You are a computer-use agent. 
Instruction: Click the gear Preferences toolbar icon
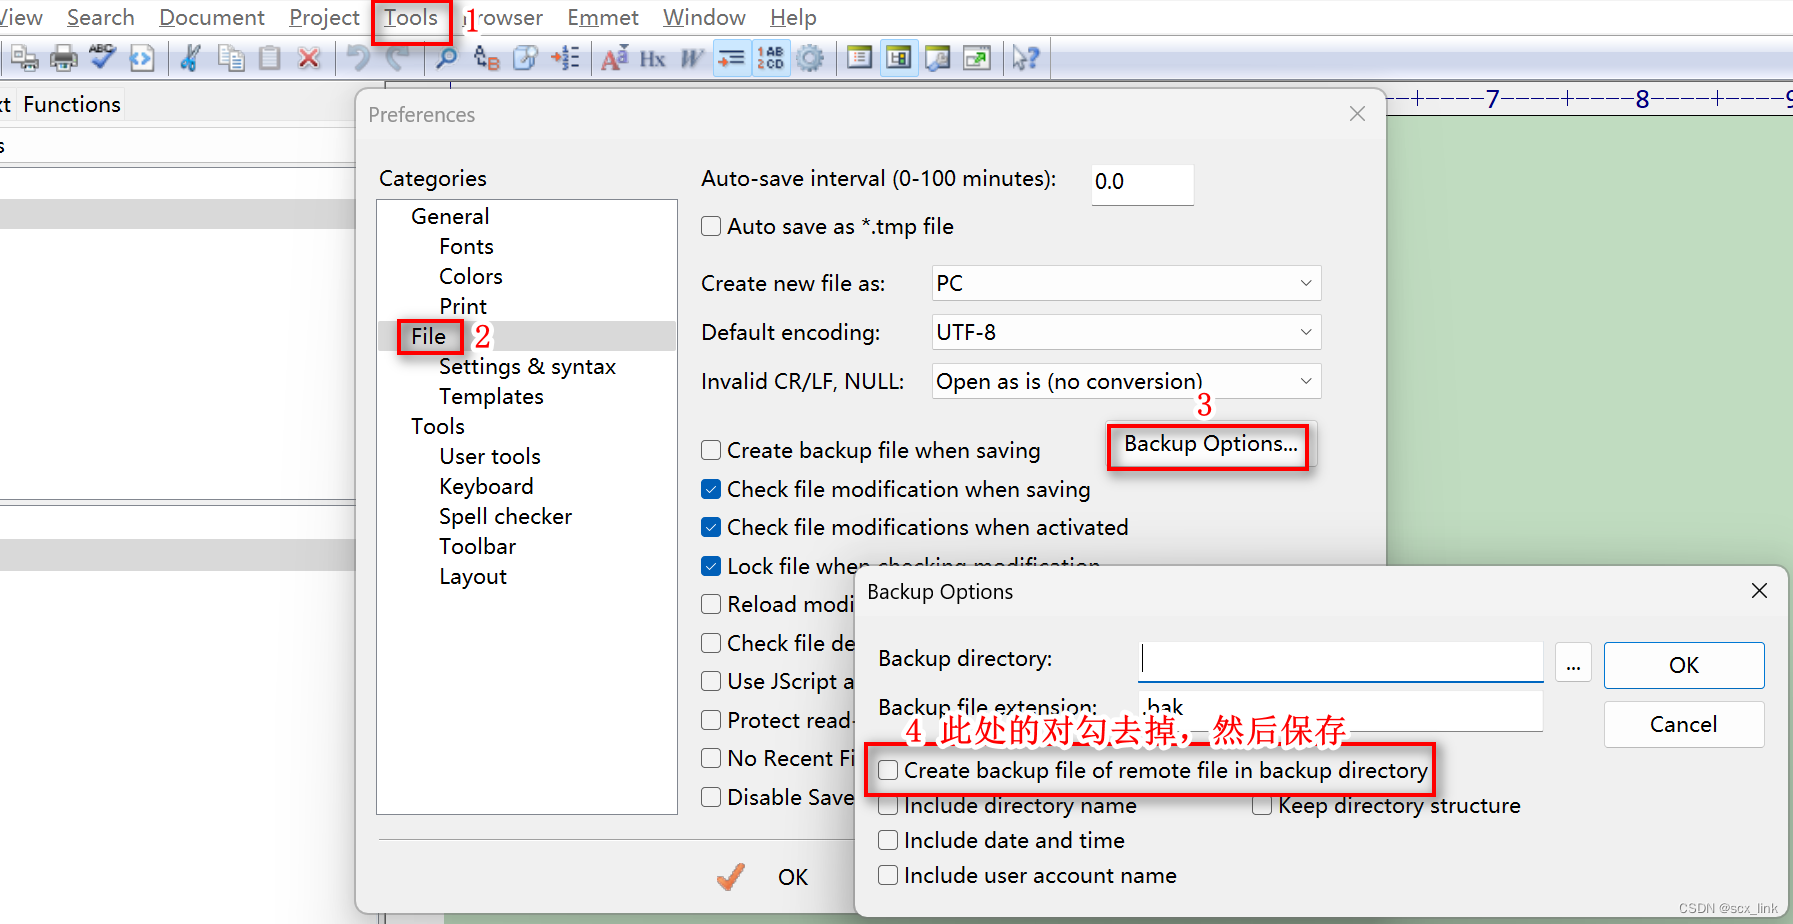810,59
